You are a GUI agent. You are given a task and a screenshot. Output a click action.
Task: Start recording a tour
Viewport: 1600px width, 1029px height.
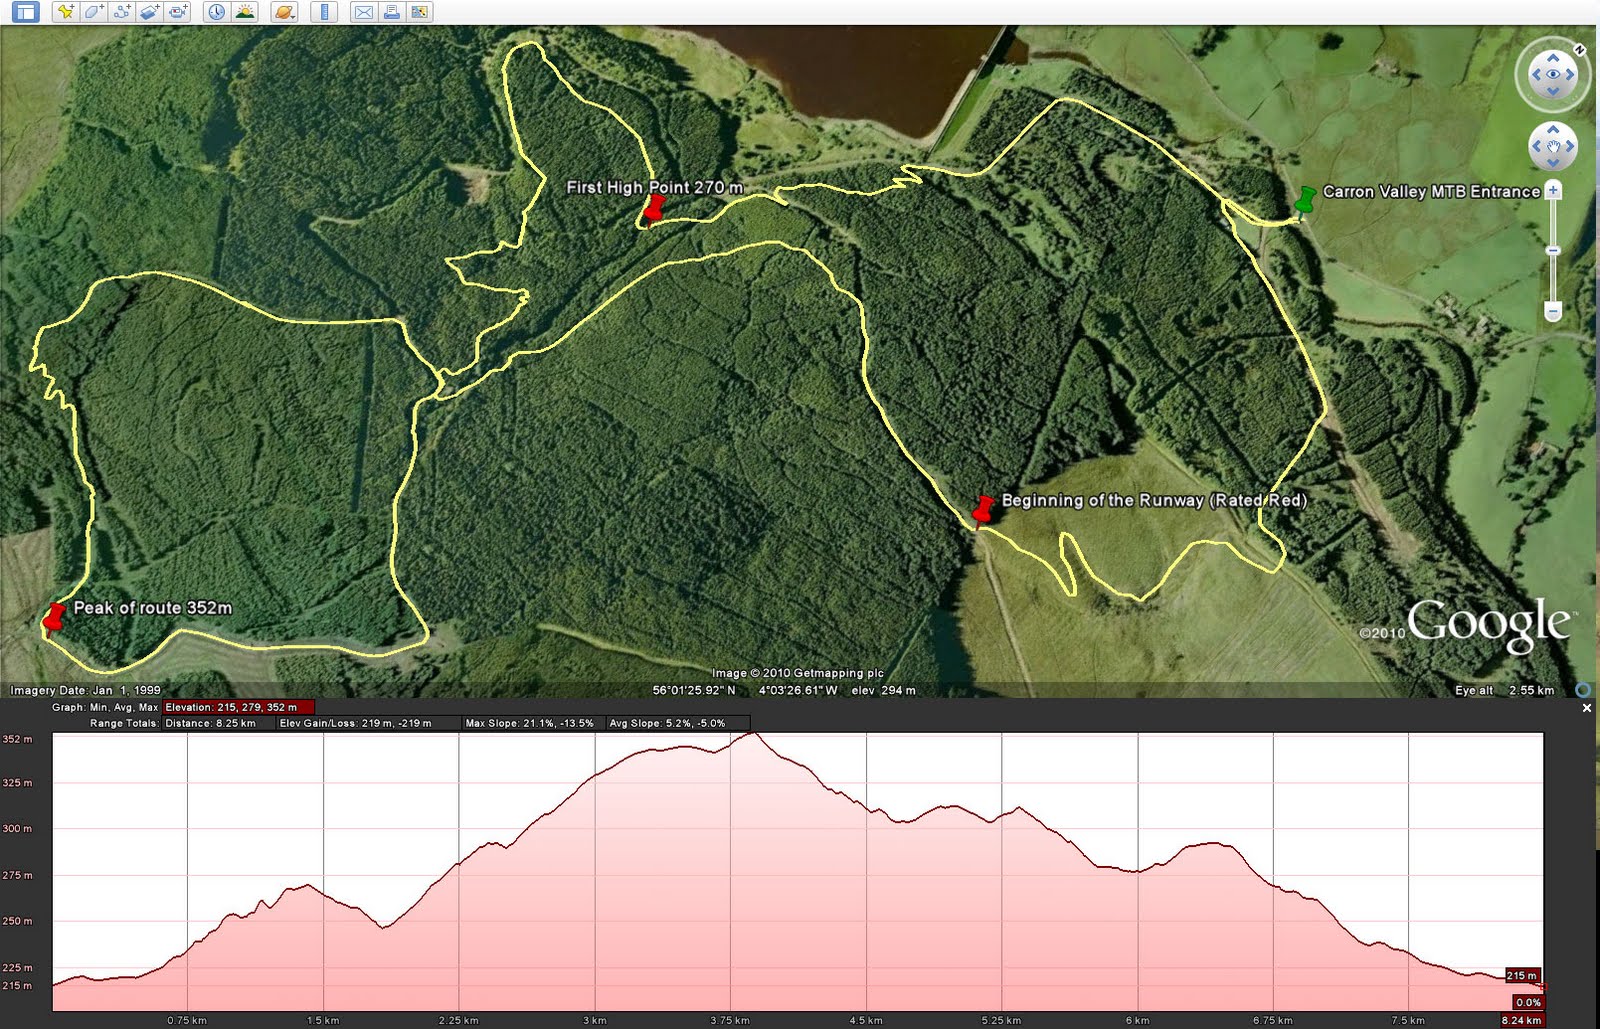click(177, 13)
